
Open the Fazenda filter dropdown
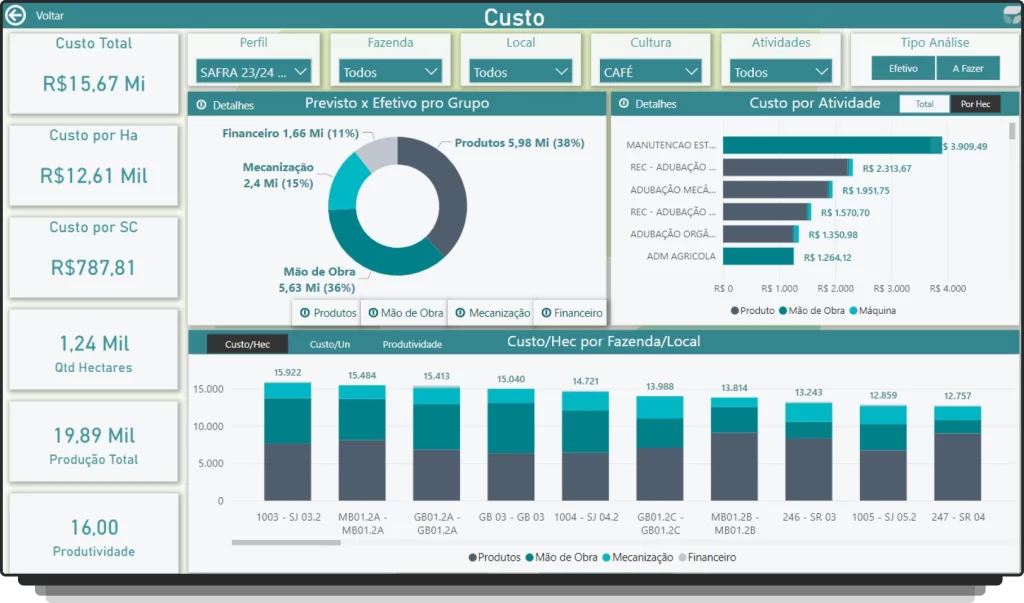(x=390, y=72)
